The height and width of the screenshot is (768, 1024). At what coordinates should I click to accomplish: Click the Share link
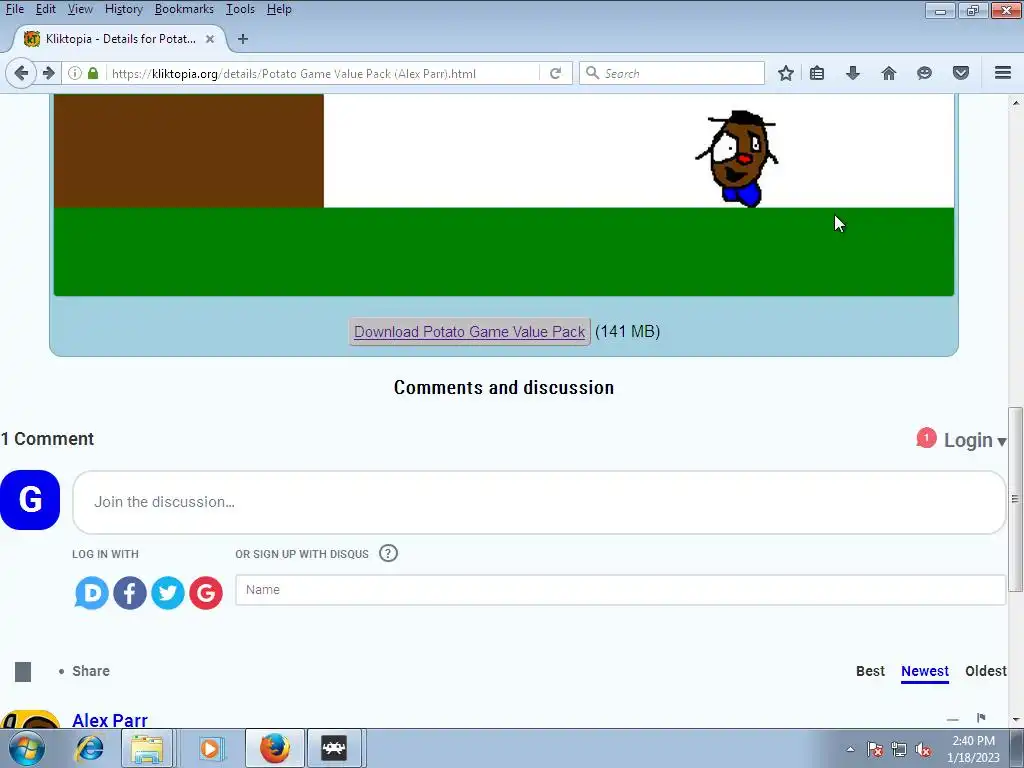pyautogui.click(x=91, y=671)
